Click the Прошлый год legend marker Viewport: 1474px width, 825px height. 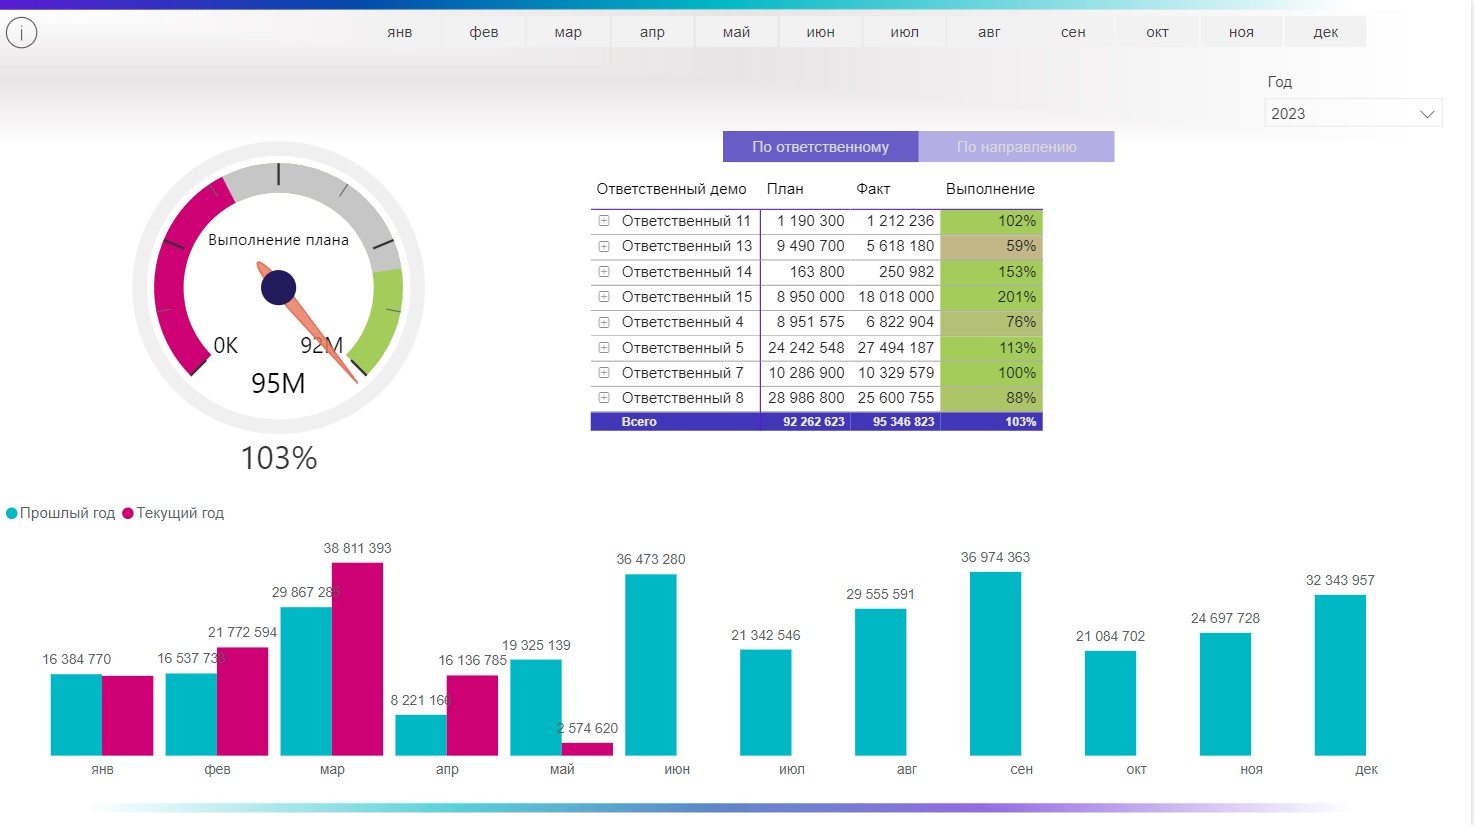[12, 513]
